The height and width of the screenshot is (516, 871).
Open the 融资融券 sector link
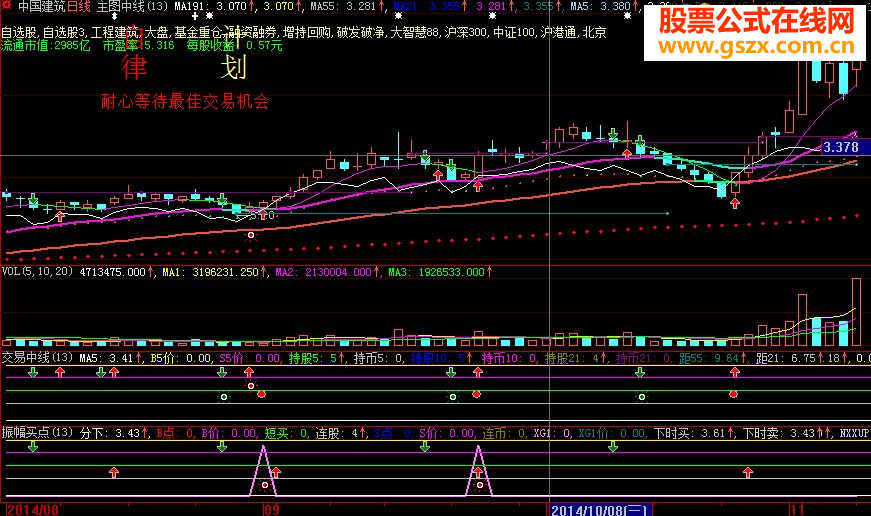(x=252, y=33)
